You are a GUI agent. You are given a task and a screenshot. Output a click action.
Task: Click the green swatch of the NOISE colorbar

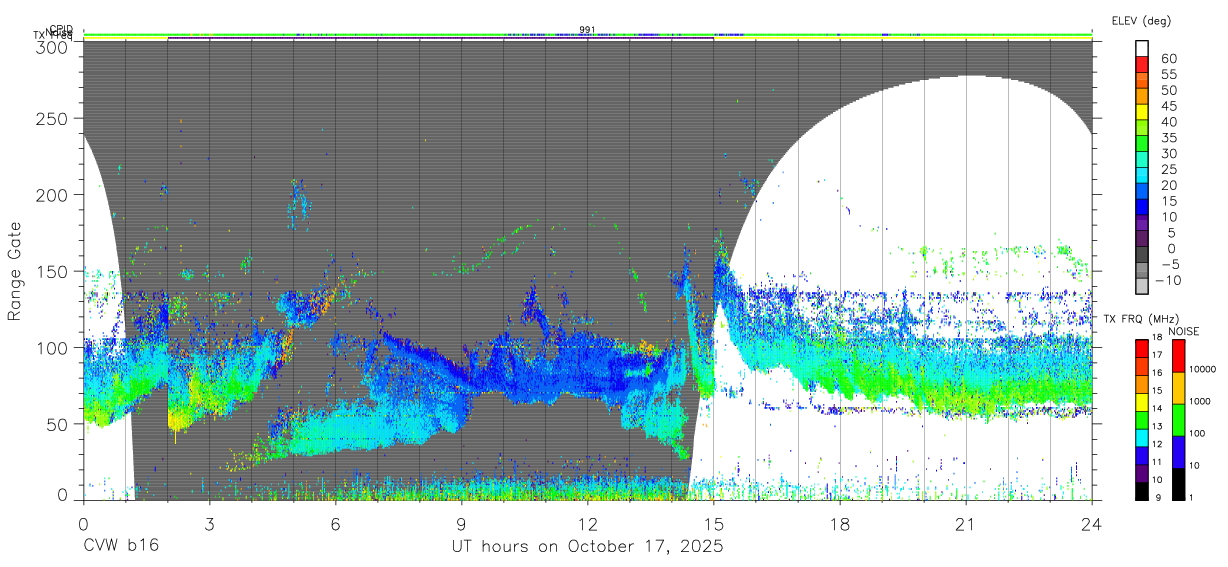point(1179,420)
